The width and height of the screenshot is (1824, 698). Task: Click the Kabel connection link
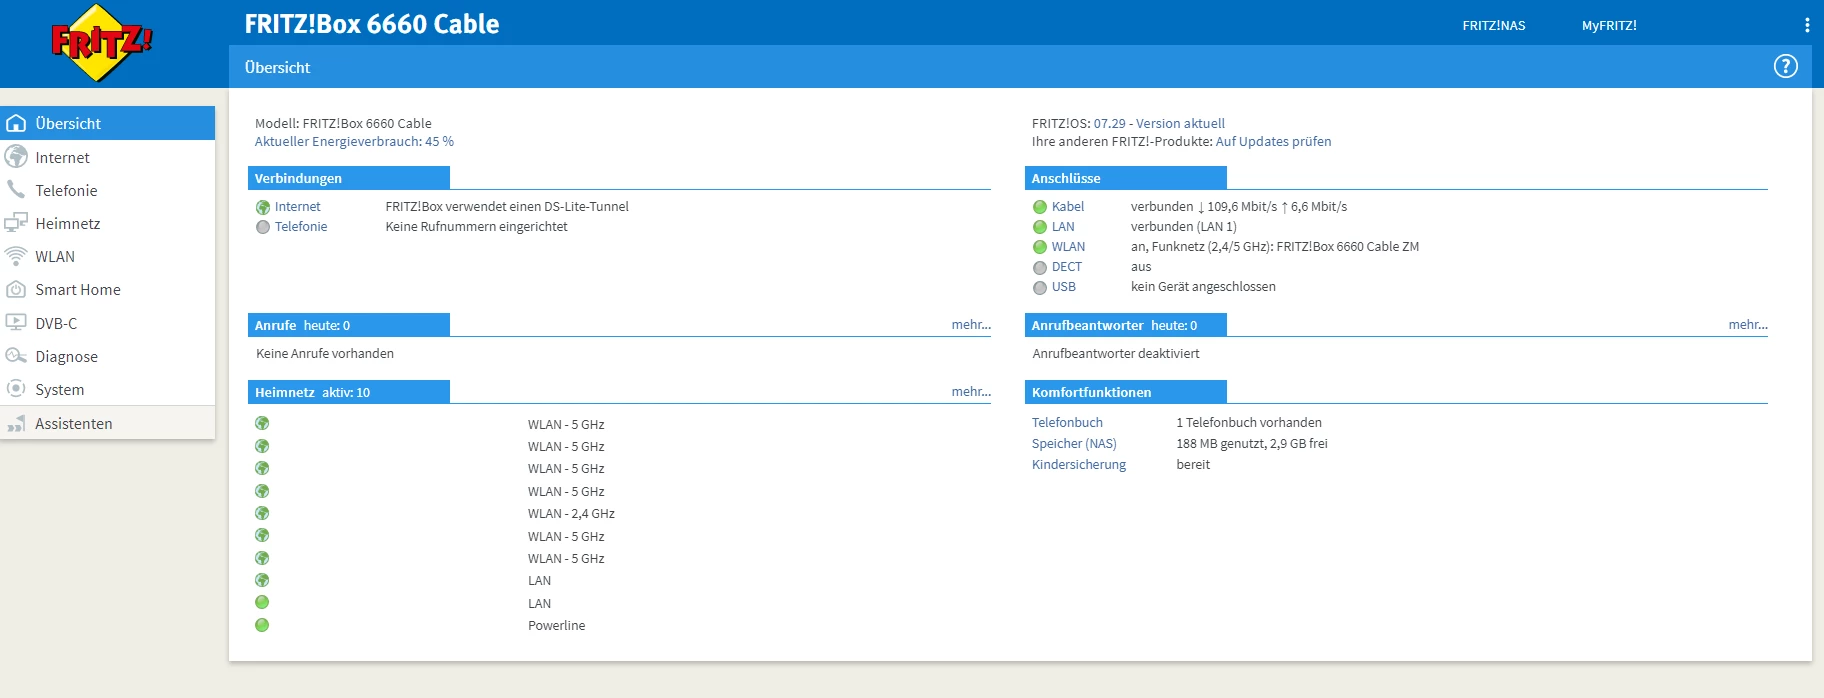click(x=1067, y=207)
